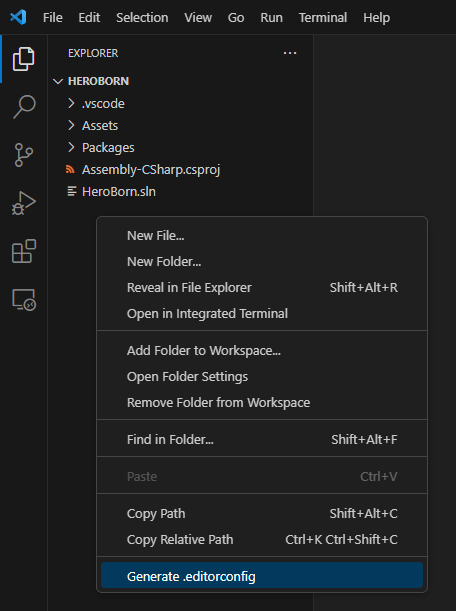
Task: Expand the Packages folder
Action: pyautogui.click(x=101, y=148)
